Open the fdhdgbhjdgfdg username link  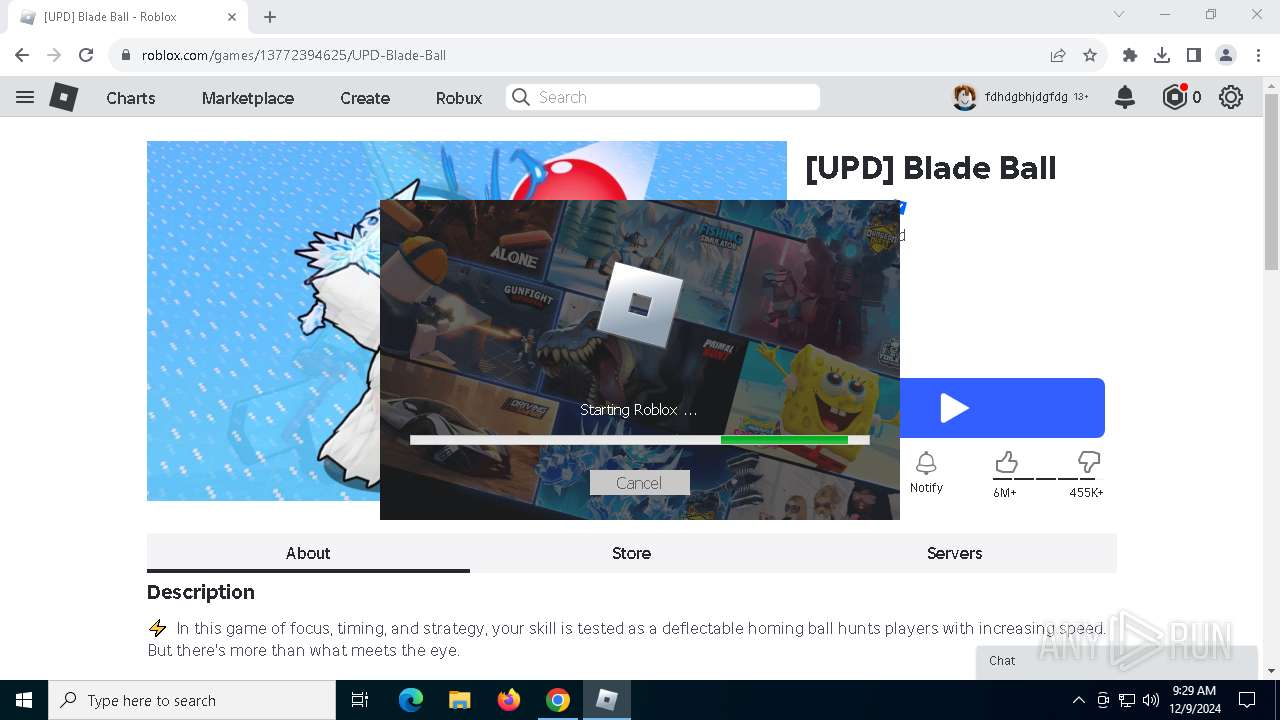[x=1026, y=97]
